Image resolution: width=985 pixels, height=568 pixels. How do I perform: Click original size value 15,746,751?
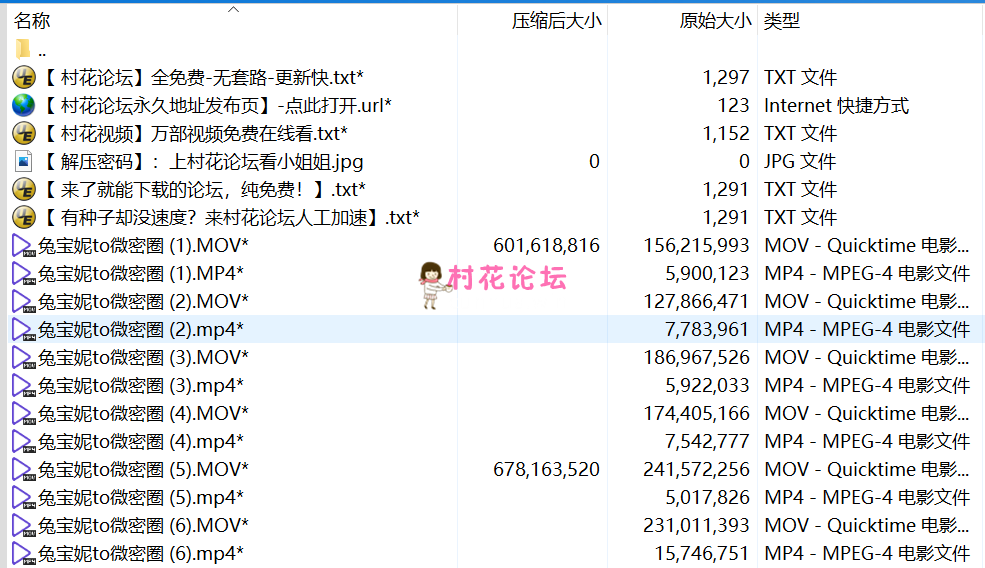tap(702, 553)
